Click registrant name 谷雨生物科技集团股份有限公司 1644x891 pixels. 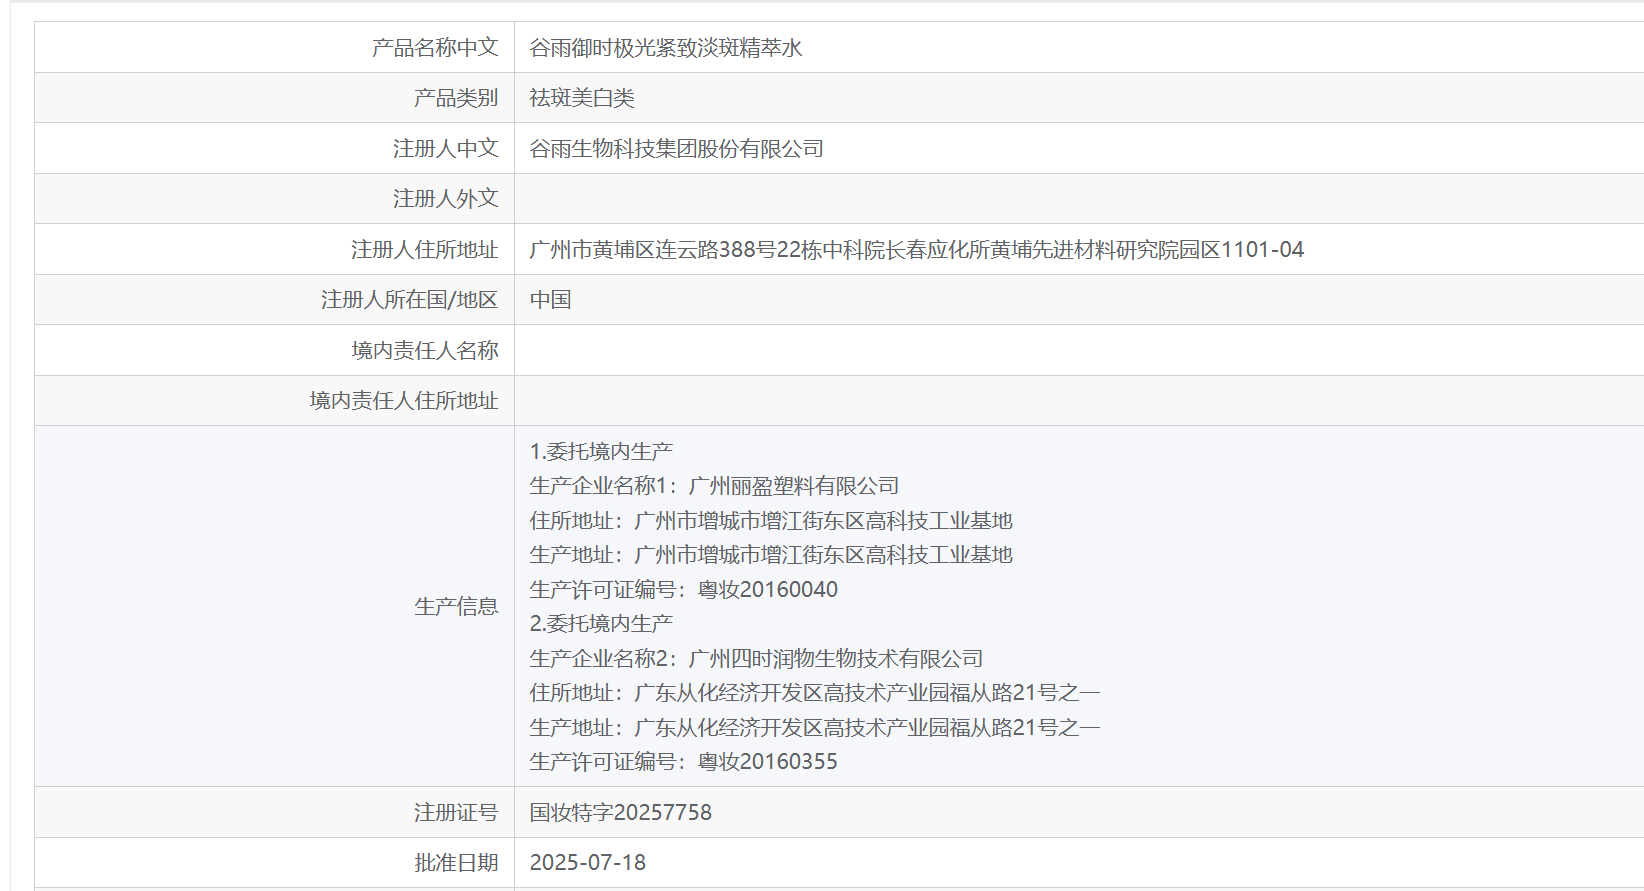(676, 149)
